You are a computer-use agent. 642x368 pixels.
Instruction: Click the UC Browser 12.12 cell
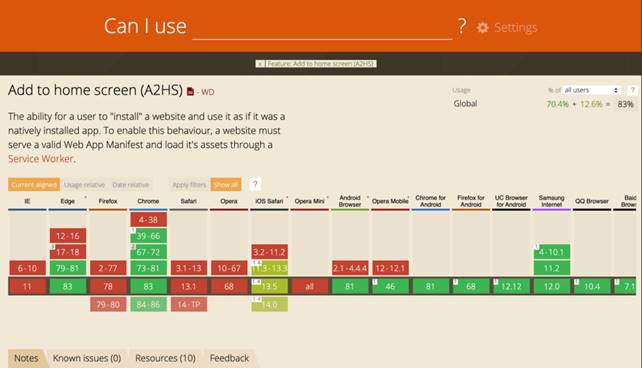point(511,286)
